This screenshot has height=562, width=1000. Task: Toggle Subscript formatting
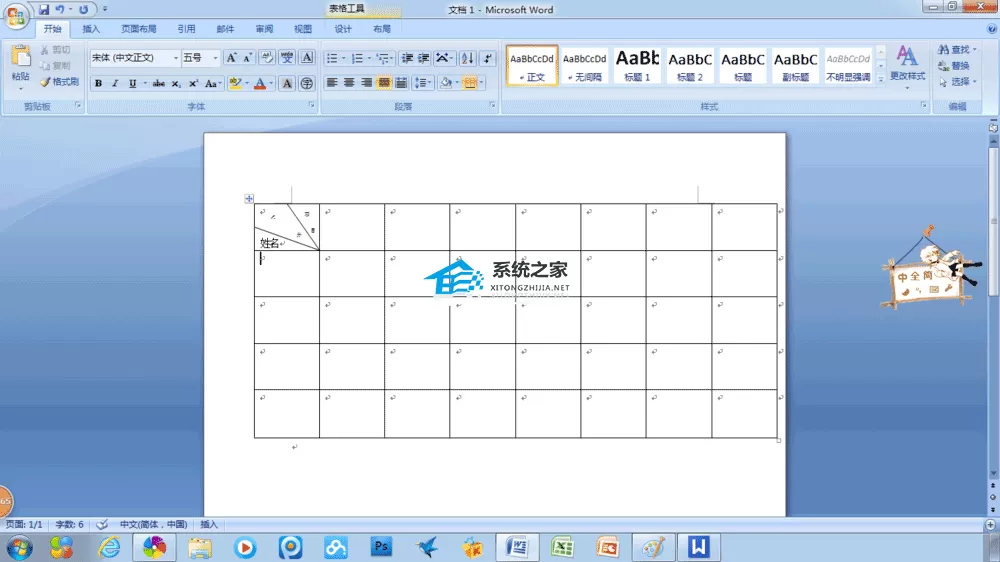click(176, 84)
